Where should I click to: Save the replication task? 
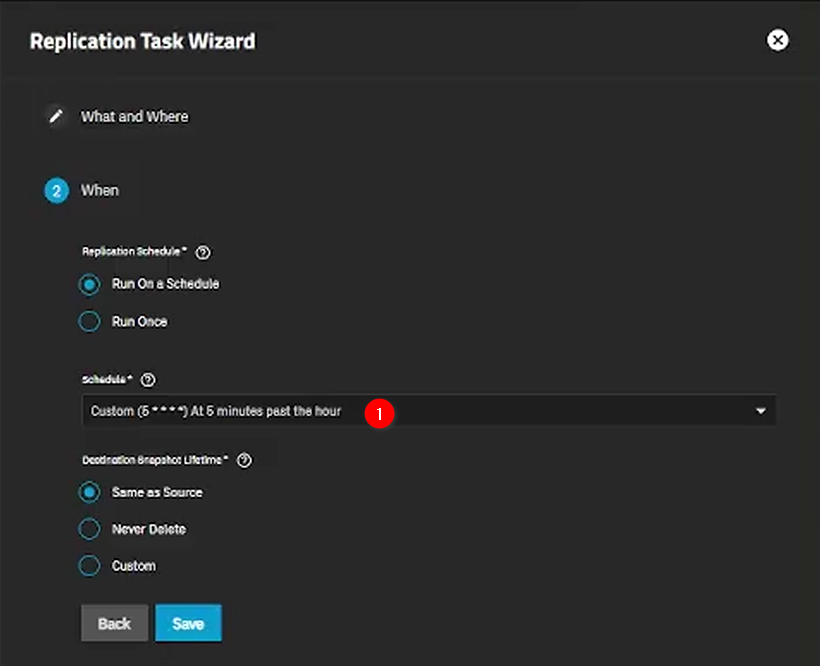point(188,623)
